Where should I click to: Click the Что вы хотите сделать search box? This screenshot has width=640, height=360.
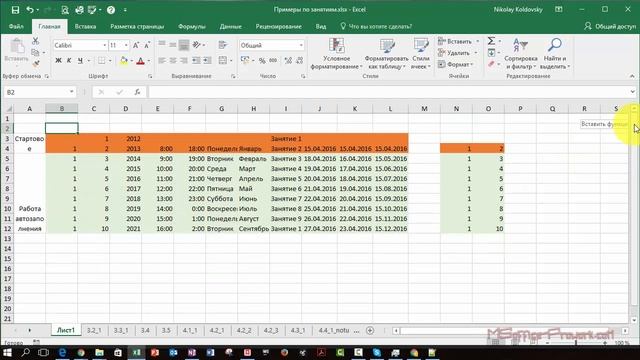376,27
